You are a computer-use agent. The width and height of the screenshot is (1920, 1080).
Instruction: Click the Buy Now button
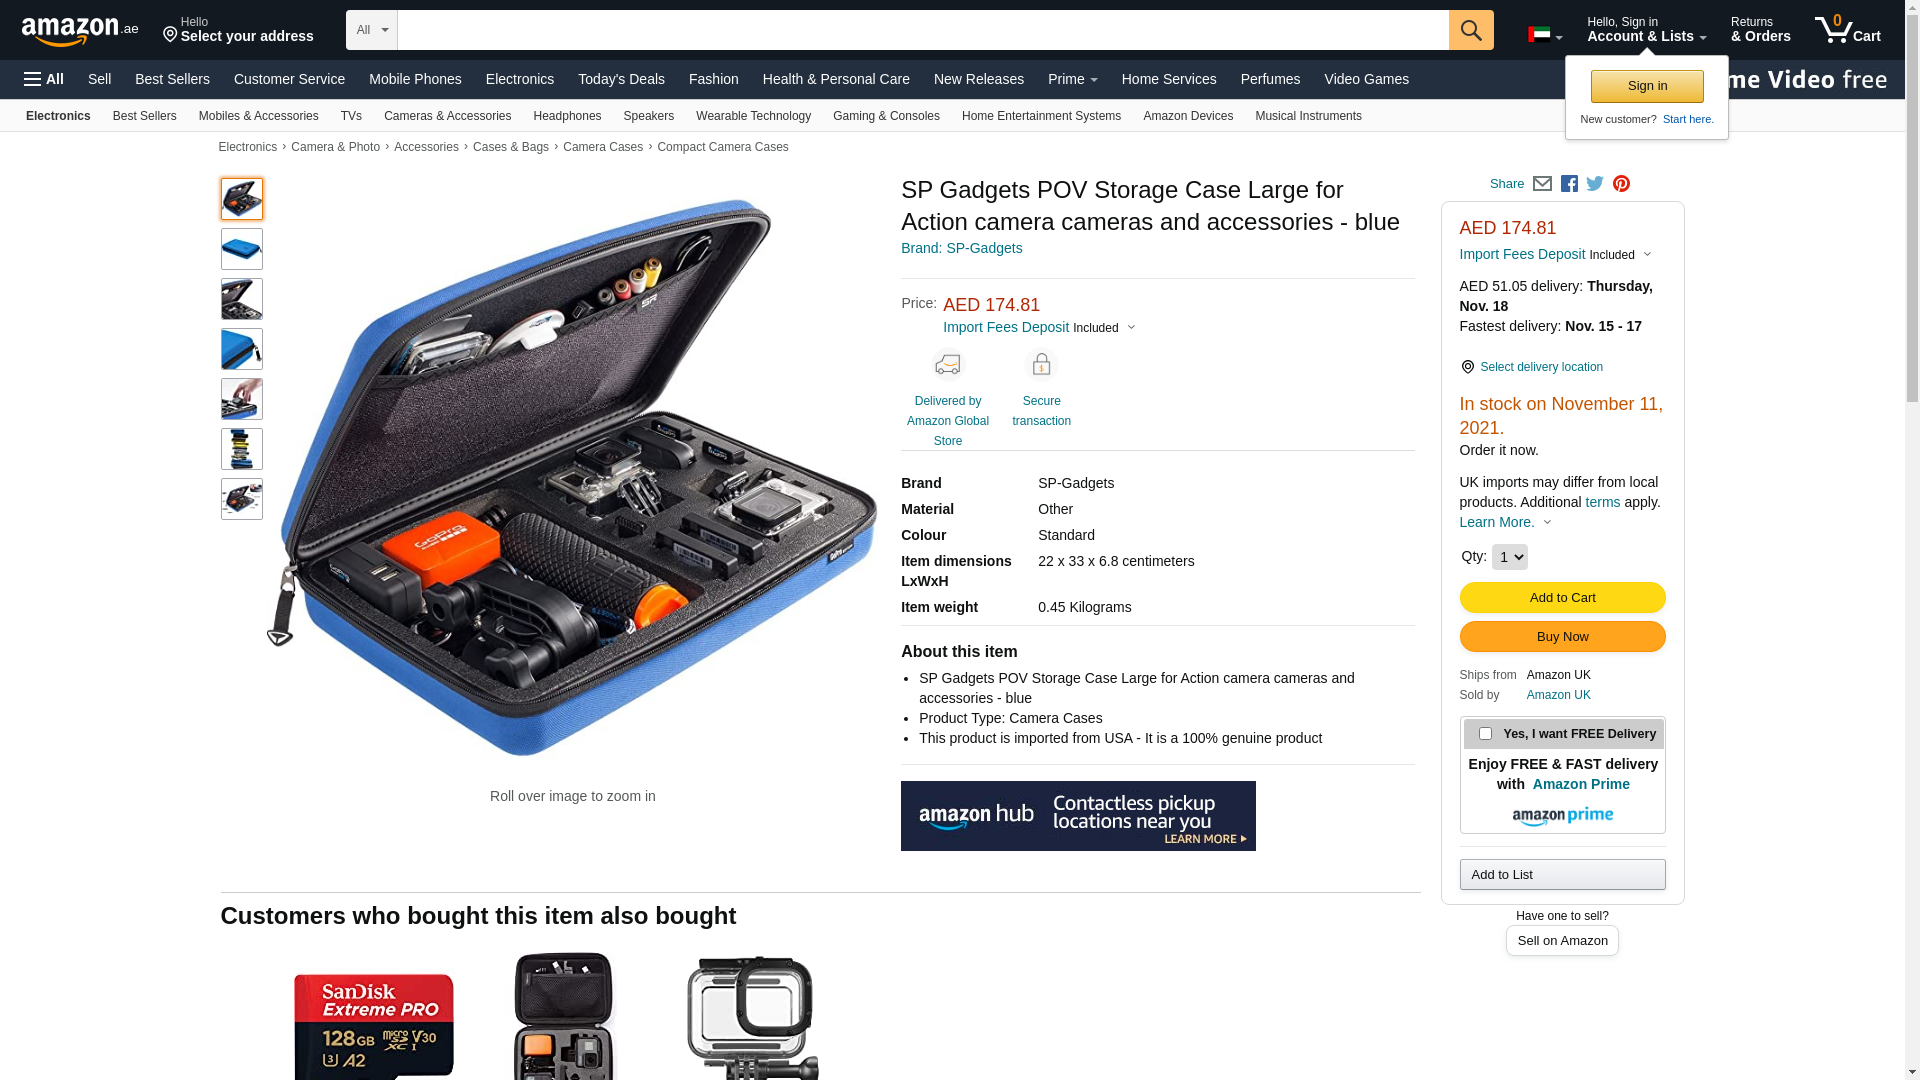tap(1562, 637)
